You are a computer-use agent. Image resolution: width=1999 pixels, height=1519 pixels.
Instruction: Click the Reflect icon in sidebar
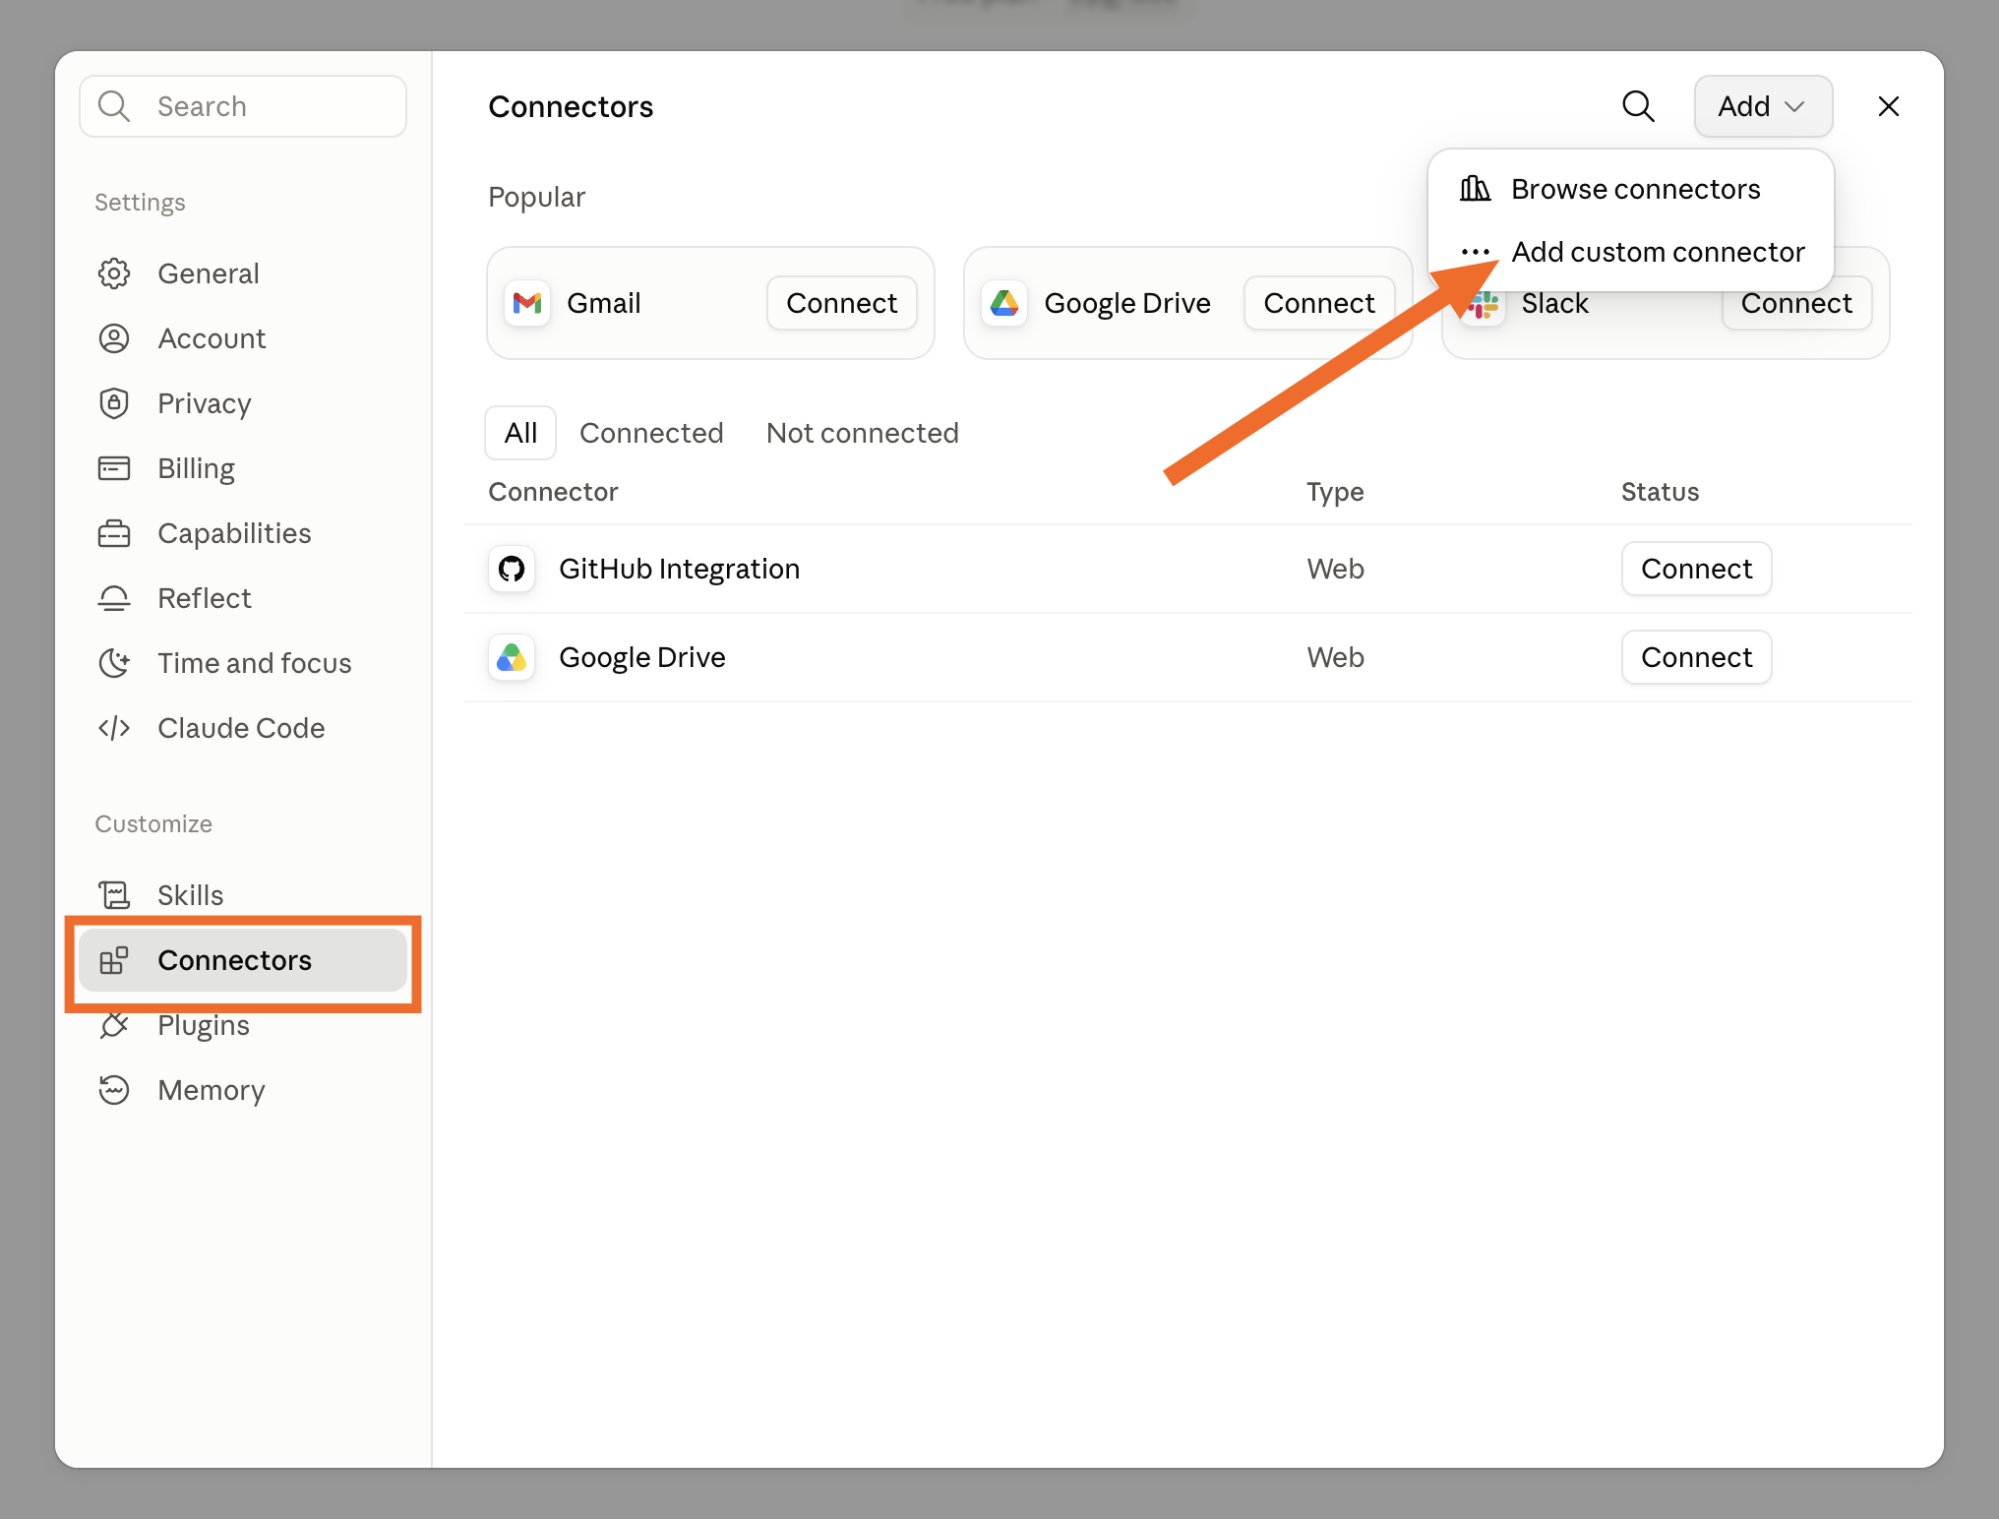click(x=114, y=598)
